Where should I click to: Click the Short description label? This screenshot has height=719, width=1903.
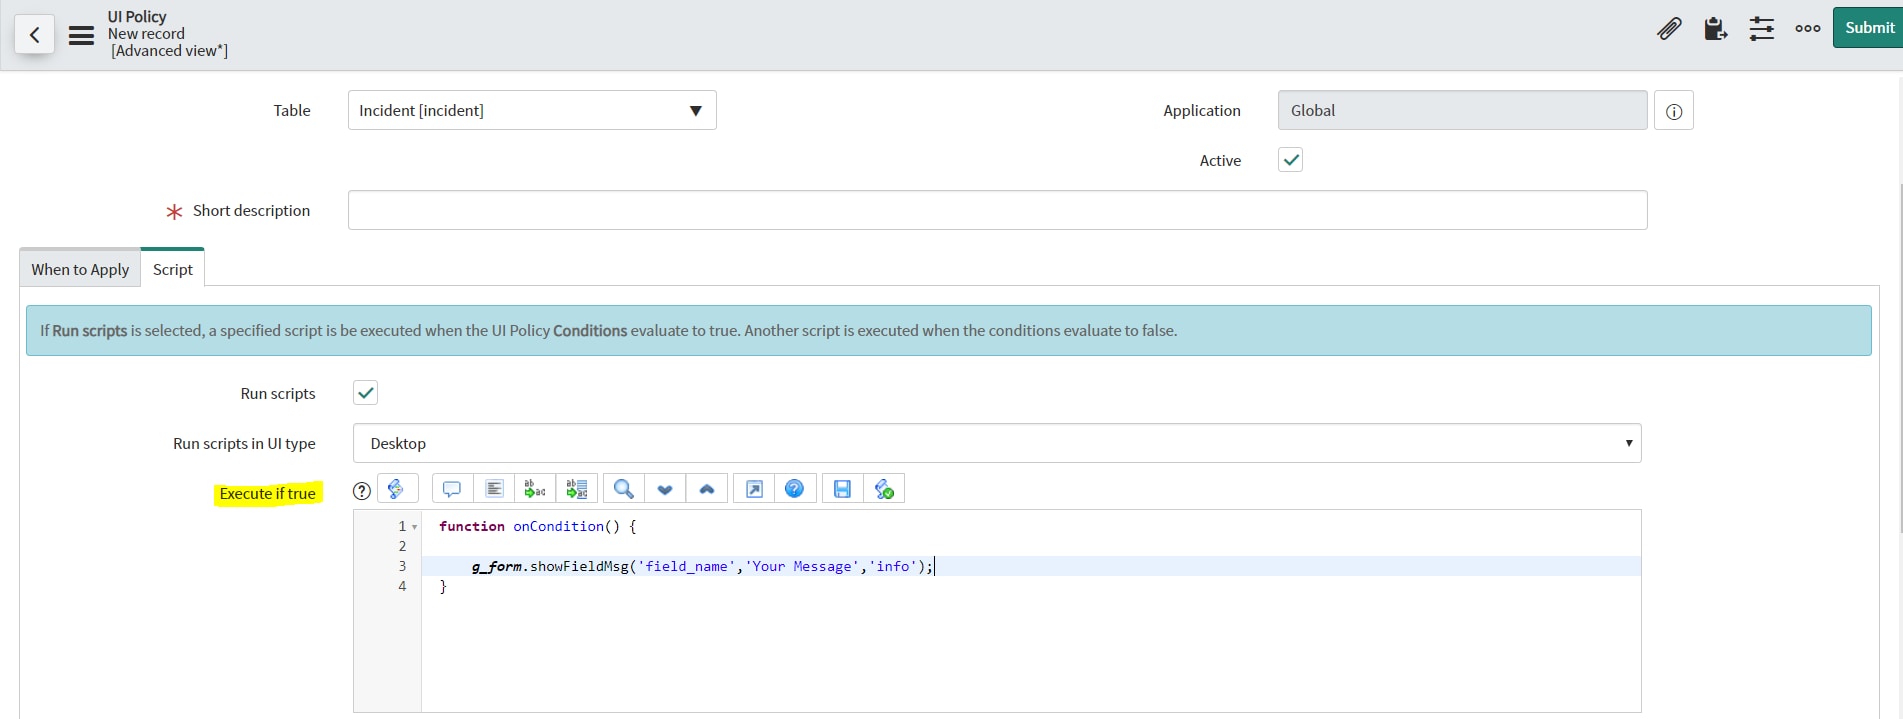(x=251, y=210)
